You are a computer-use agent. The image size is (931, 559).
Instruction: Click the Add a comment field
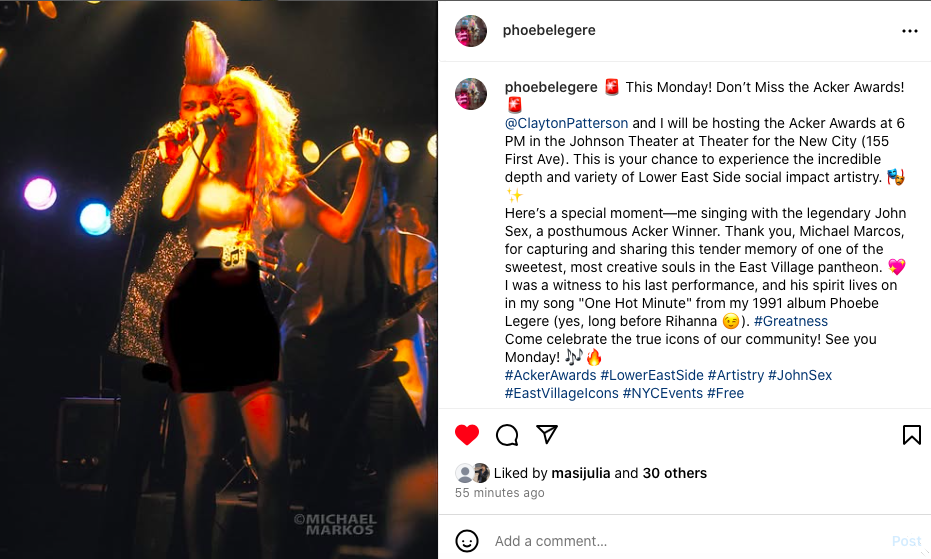click(689, 541)
